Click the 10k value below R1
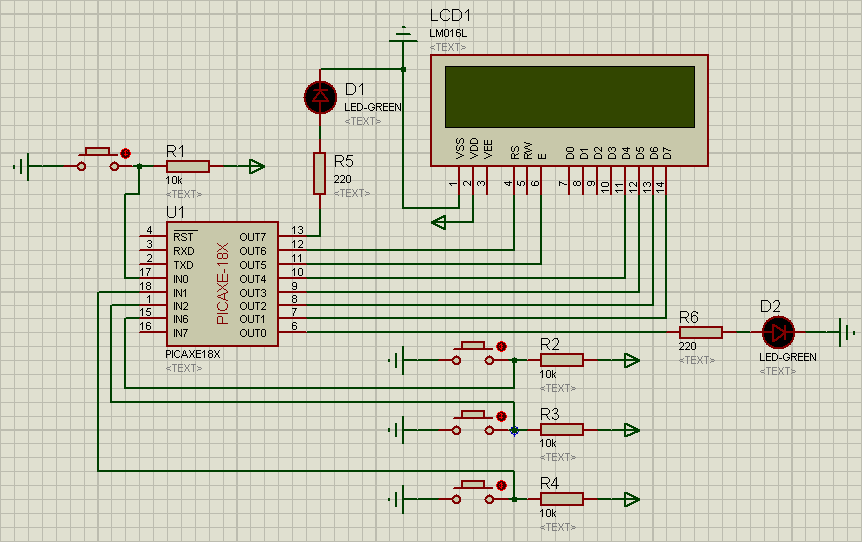Viewport: 862px width, 542px height. click(174, 180)
